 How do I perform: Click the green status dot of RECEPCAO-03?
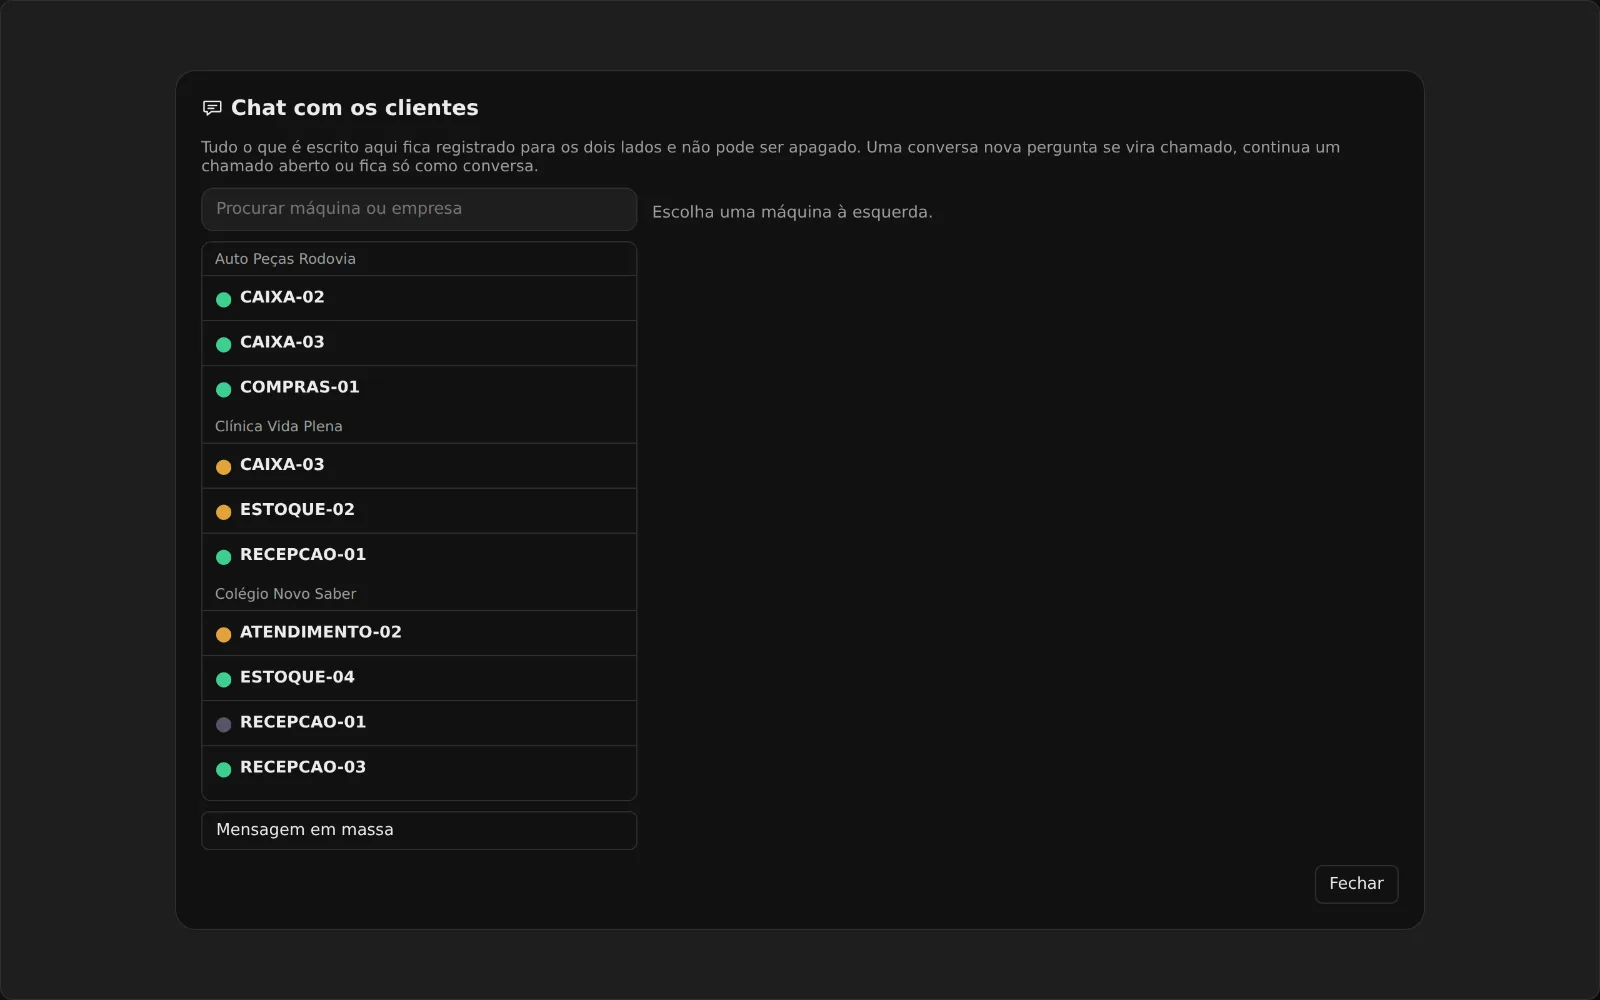pos(223,769)
